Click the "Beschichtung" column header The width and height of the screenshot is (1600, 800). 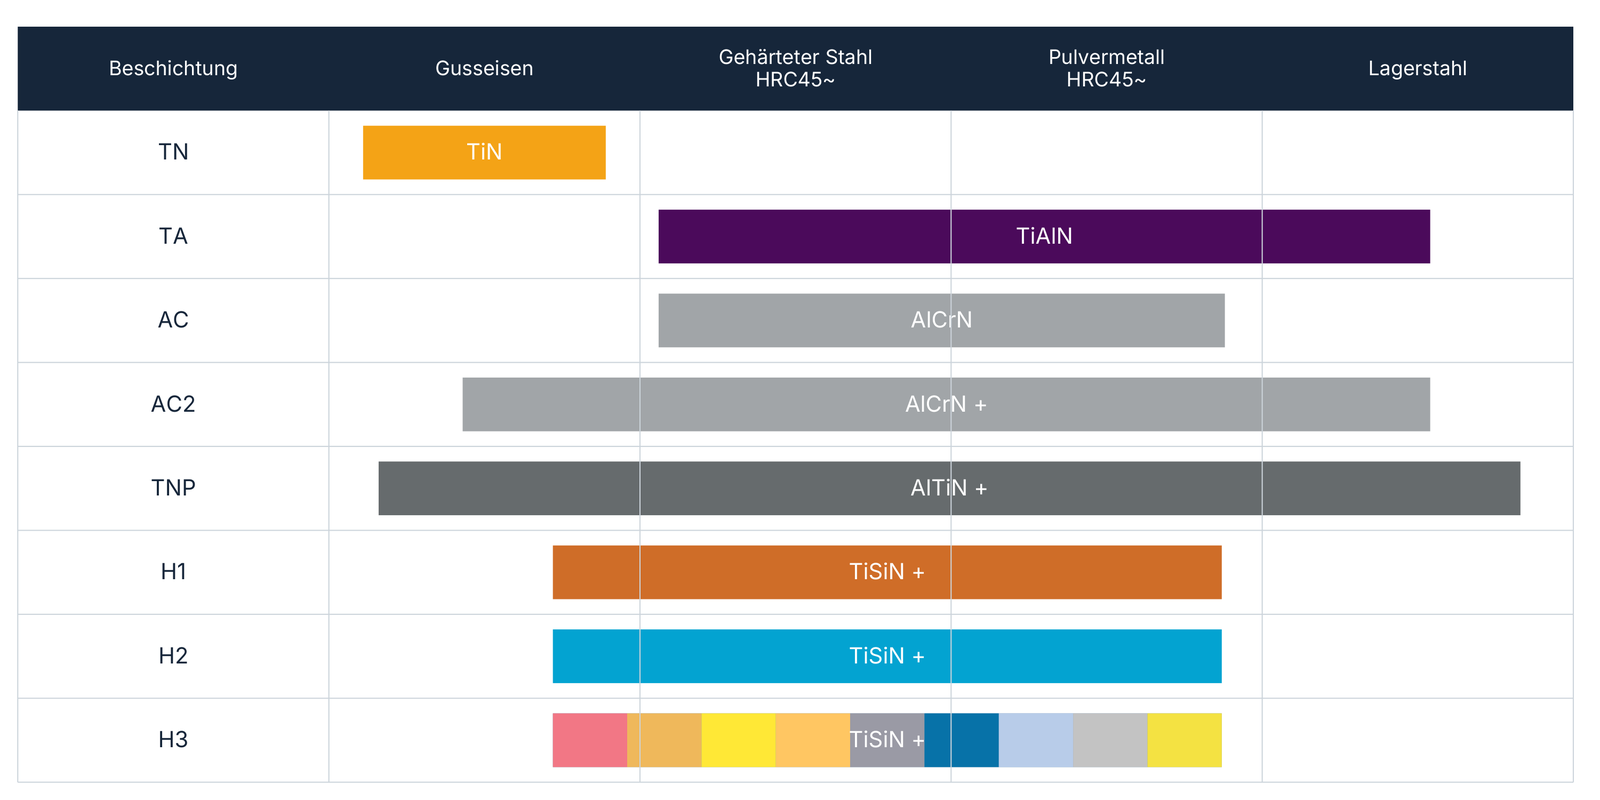coord(173,68)
